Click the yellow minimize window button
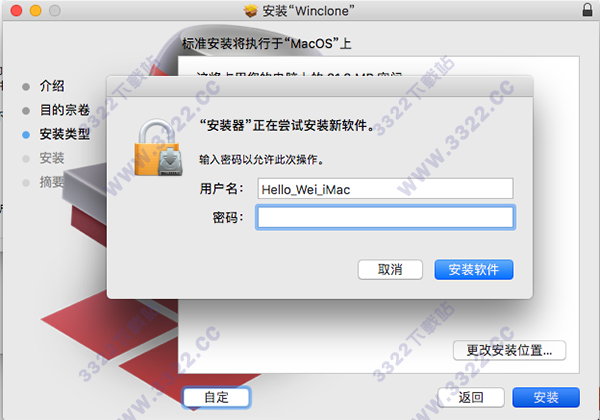 click(x=36, y=10)
